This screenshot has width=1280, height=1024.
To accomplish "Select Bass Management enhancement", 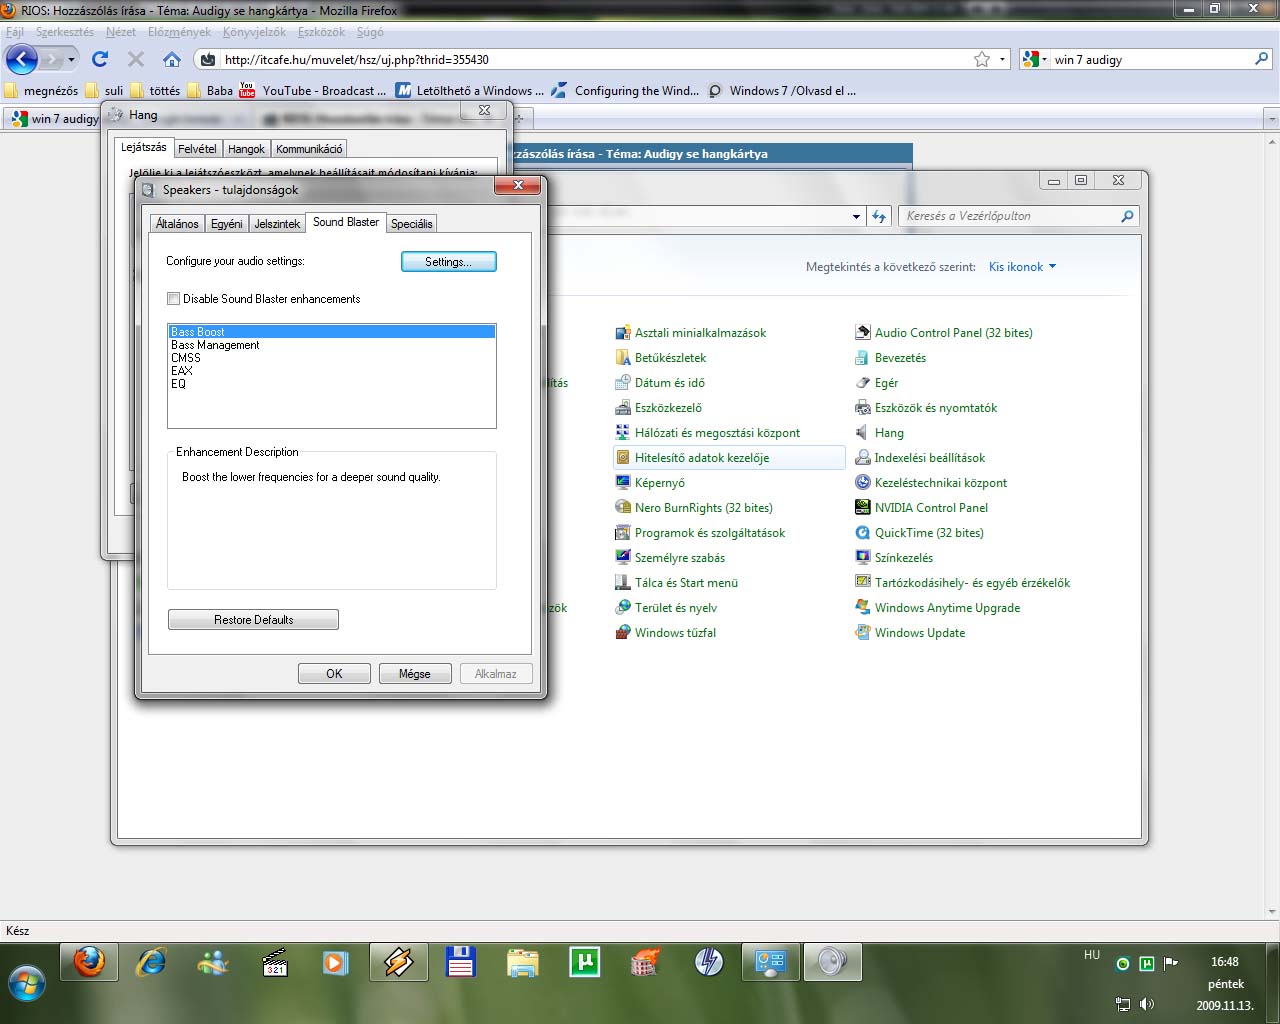I will pyautogui.click(x=332, y=345).
